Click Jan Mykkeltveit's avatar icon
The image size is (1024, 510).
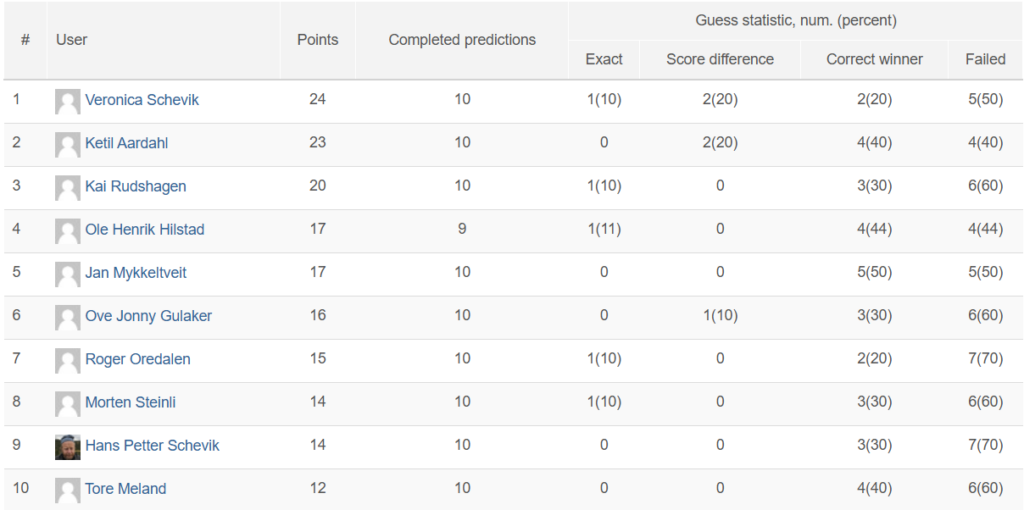(x=67, y=274)
